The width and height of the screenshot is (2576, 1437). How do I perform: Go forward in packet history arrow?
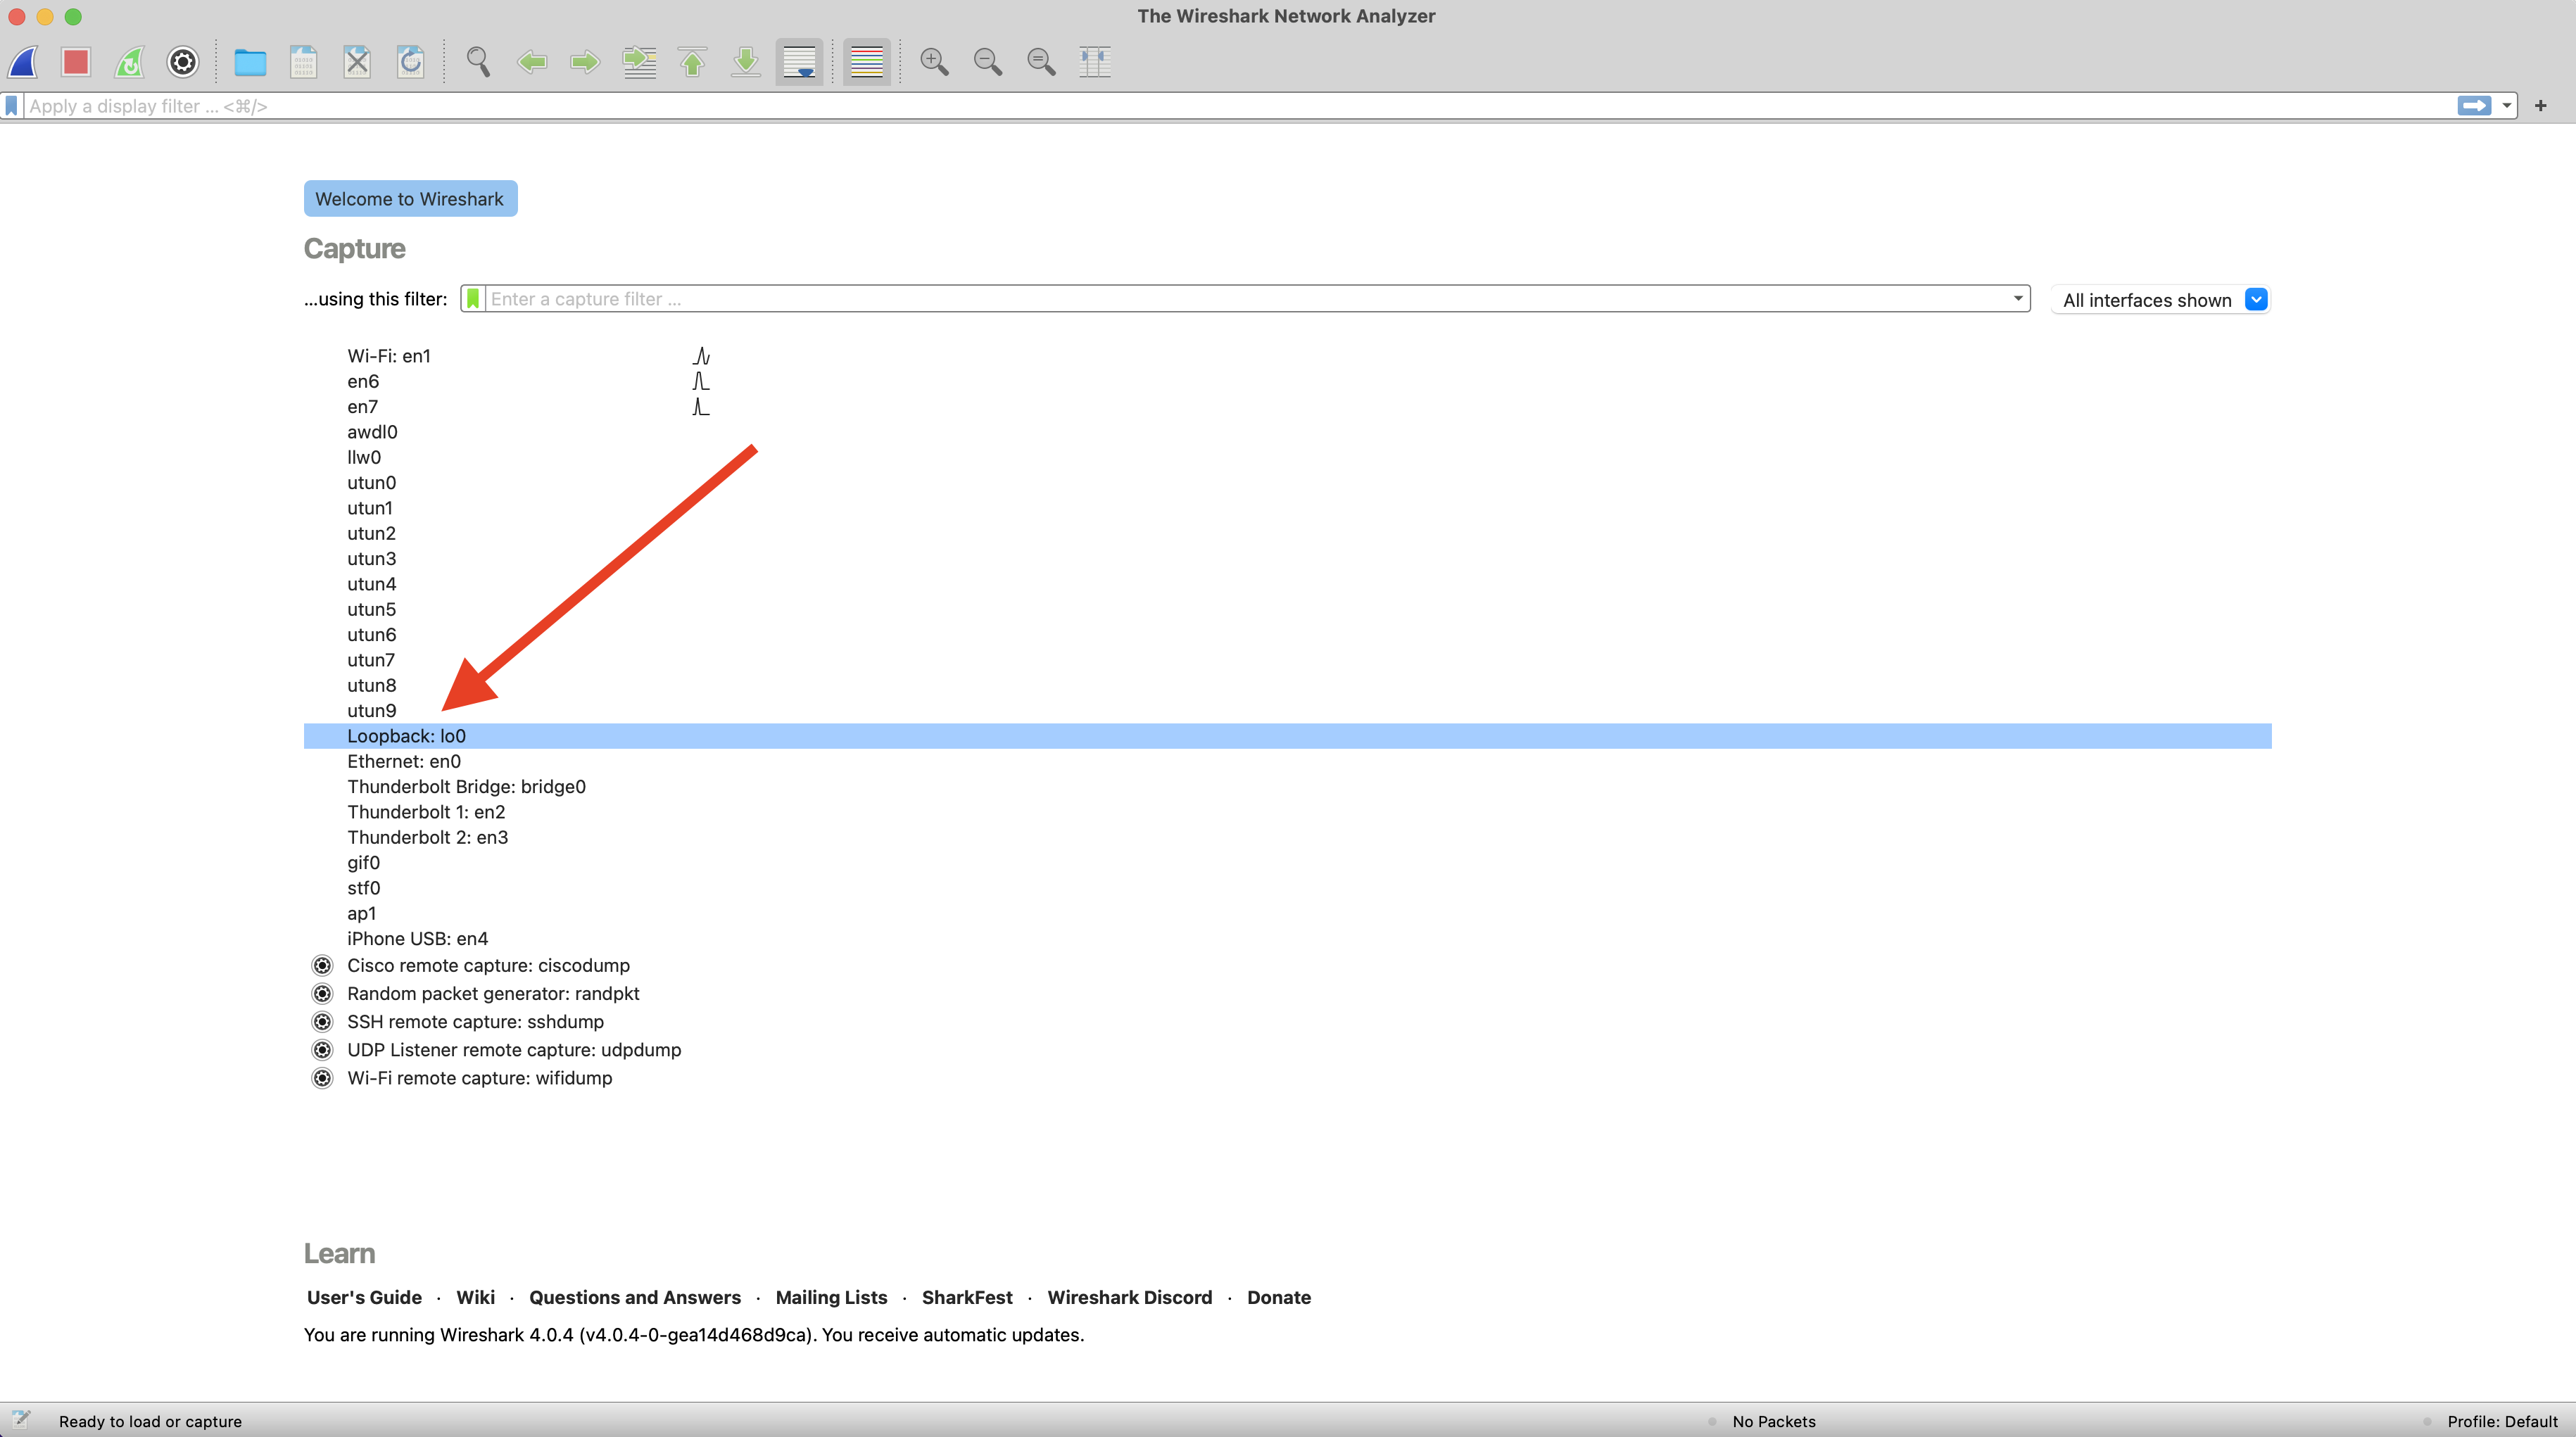[585, 62]
